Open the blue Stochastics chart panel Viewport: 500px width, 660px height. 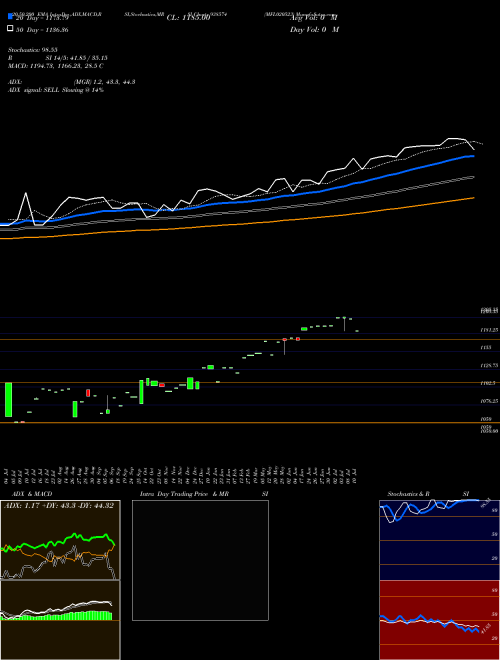coord(439,540)
